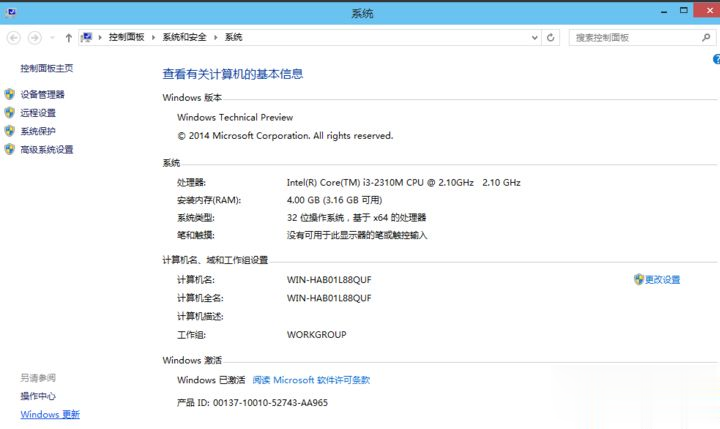Open 阅读 Microsoft 软件许可条款 link
The width and height of the screenshot is (720, 429).
coord(311,380)
